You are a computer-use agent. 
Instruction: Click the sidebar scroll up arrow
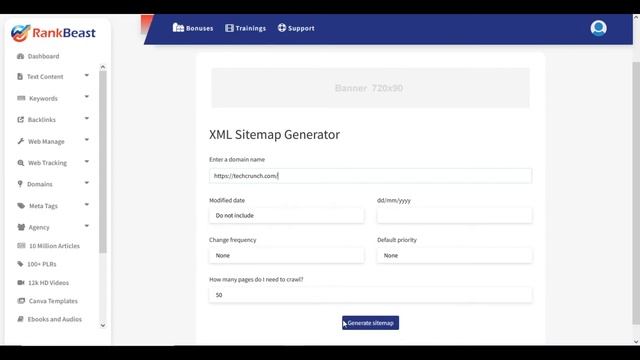pos(103,67)
